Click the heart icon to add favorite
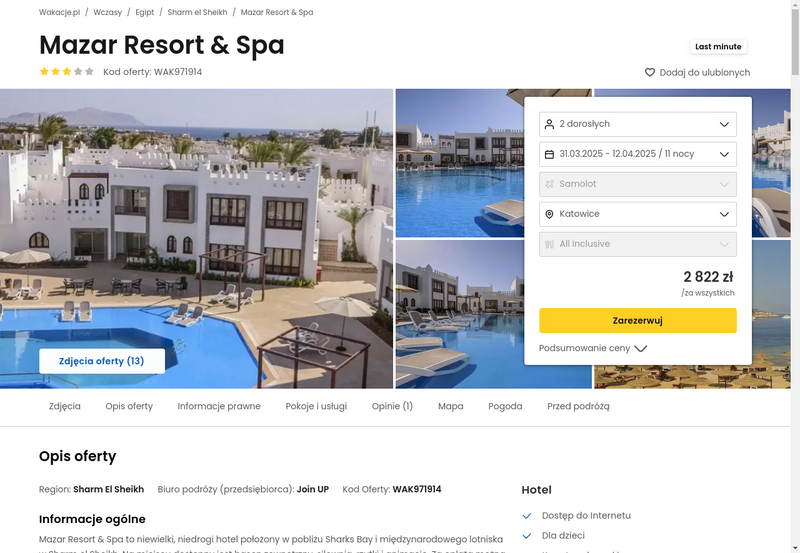The image size is (800, 553). (x=649, y=72)
